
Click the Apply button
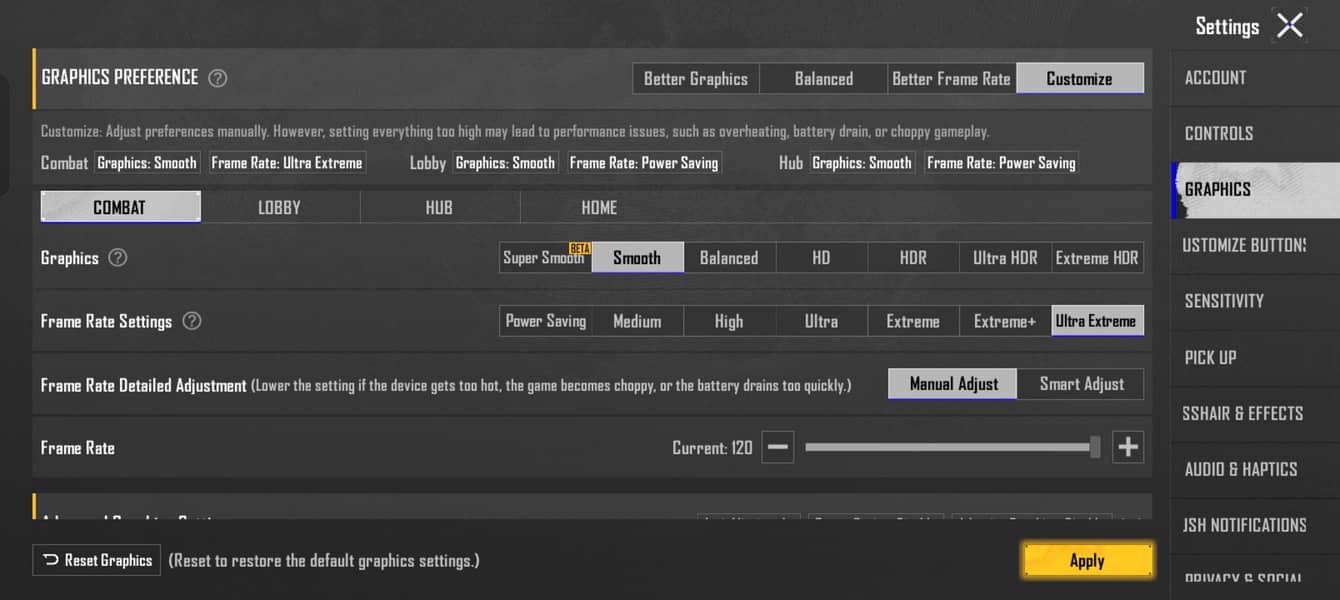[x=1088, y=561]
